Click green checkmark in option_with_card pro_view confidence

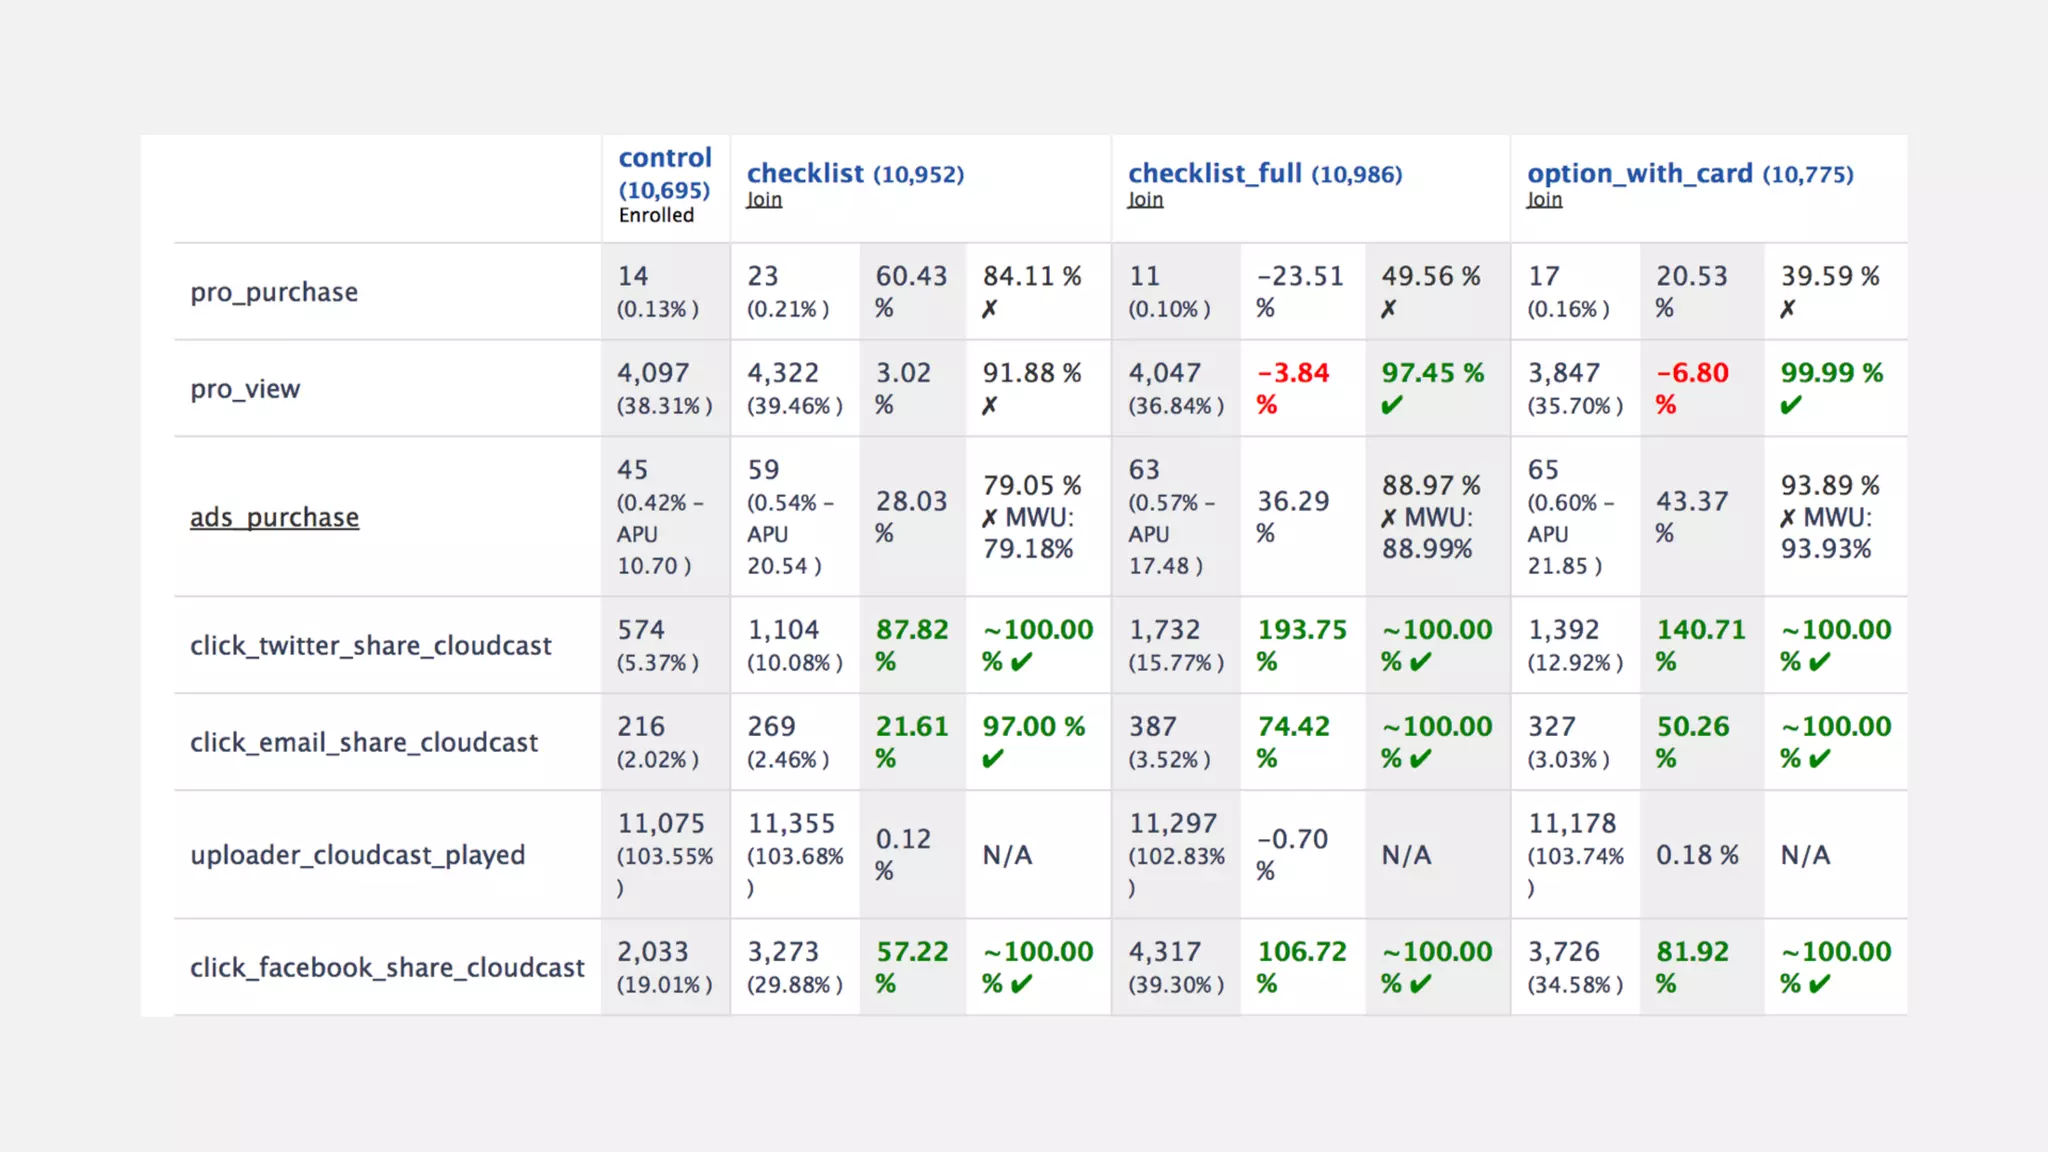(x=1791, y=406)
